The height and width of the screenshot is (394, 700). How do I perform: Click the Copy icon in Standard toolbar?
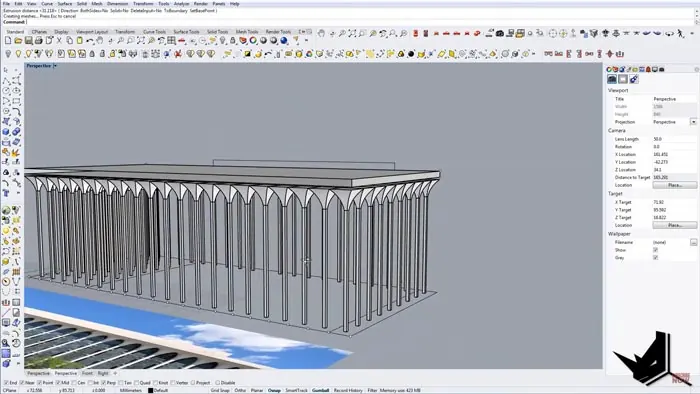(x=69, y=41)
